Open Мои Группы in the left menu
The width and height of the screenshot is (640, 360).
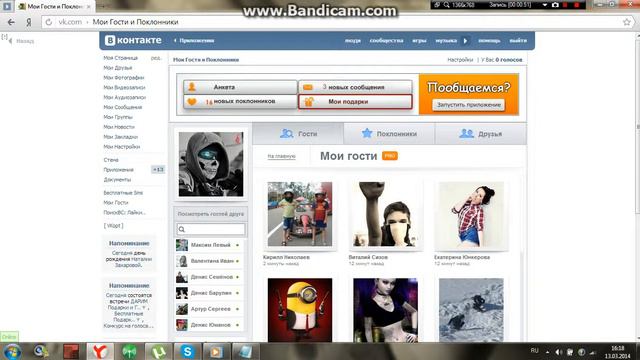(118, 117)
